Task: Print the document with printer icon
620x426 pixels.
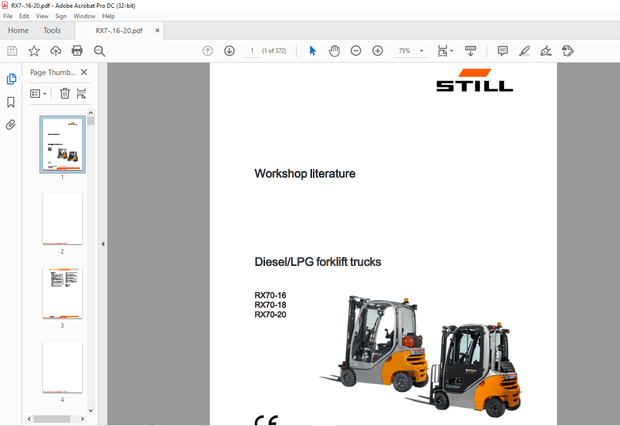Action: tap(77, 51)
